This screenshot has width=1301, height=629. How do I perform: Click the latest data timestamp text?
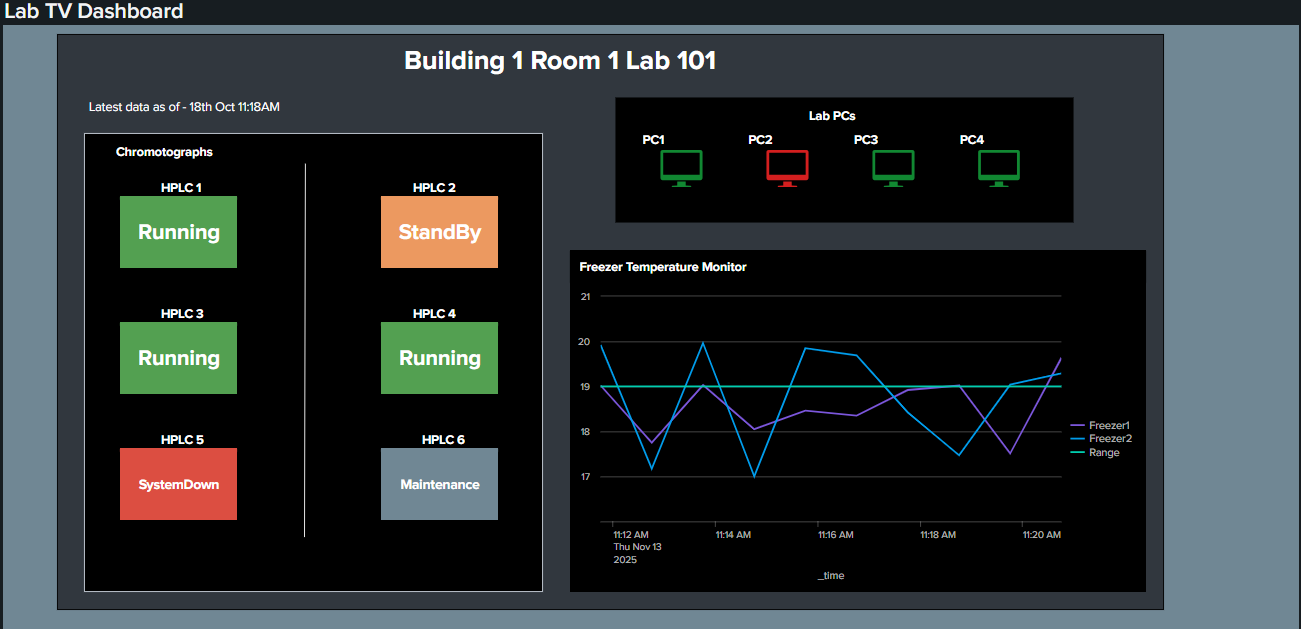point(184,106)
